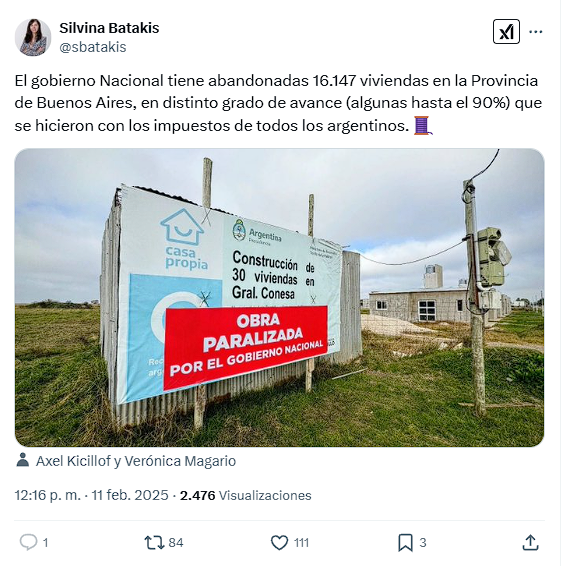
Task: Click the share upload icon
Action: tap(530, 542)
